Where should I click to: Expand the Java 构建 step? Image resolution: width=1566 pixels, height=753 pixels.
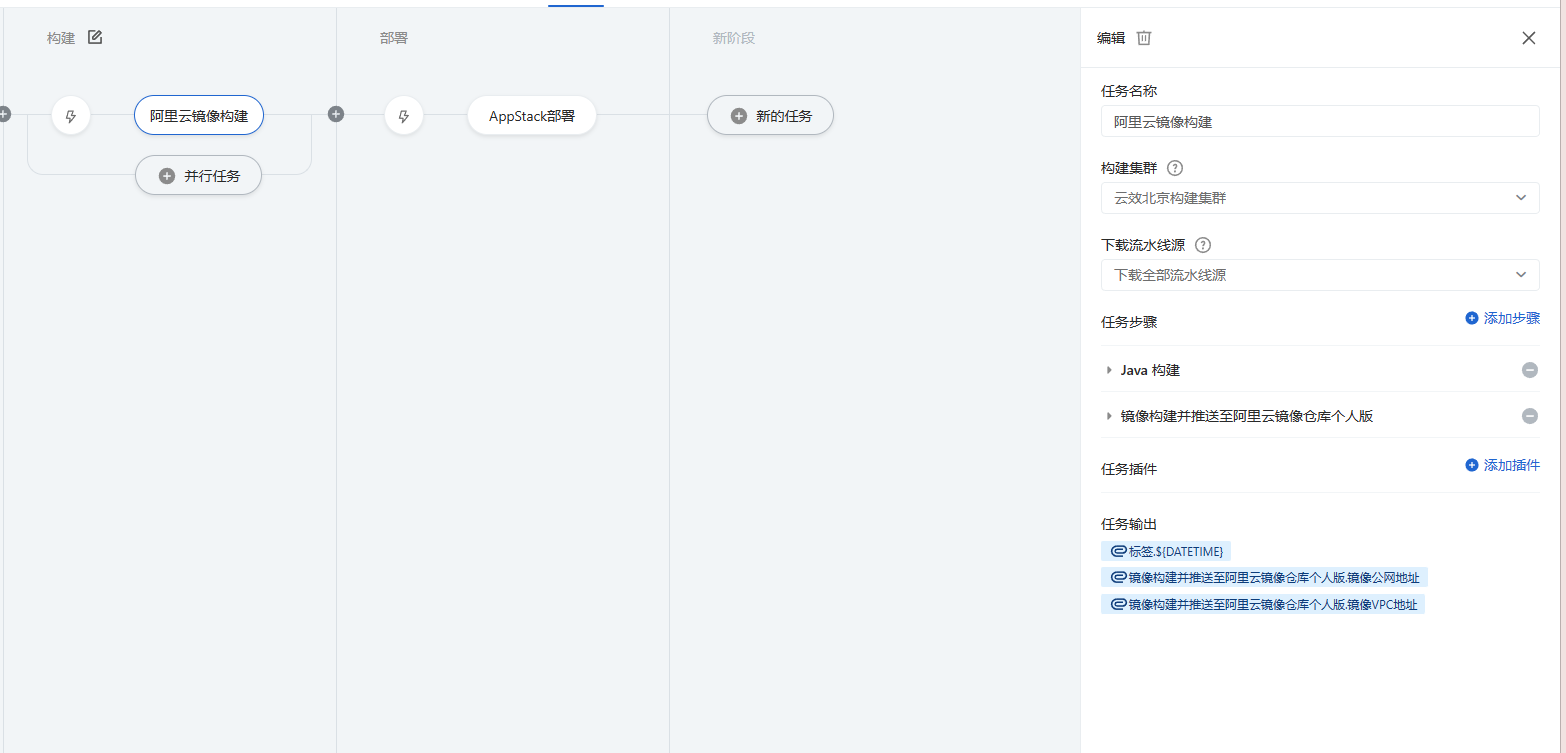coord(1109,370)
